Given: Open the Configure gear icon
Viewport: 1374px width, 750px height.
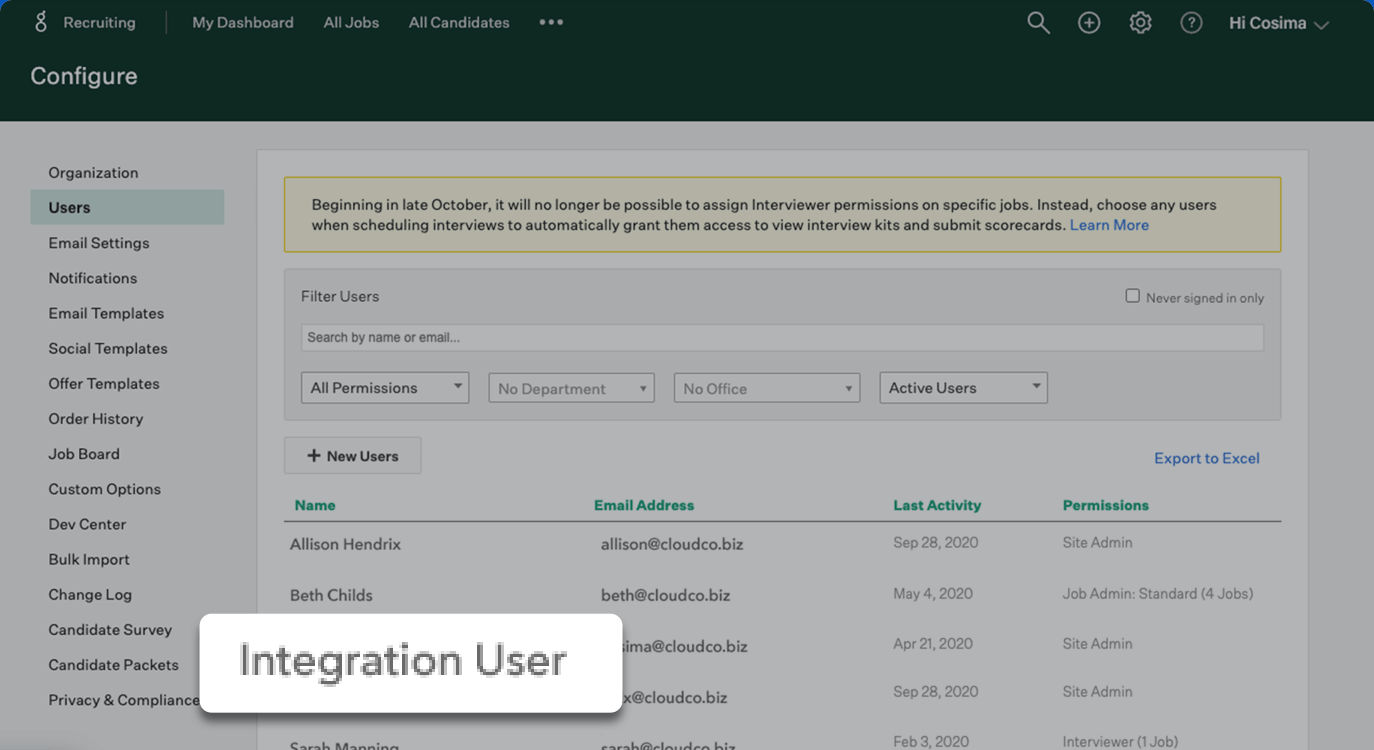Looking at the screenshot, I should point(1140,23).
